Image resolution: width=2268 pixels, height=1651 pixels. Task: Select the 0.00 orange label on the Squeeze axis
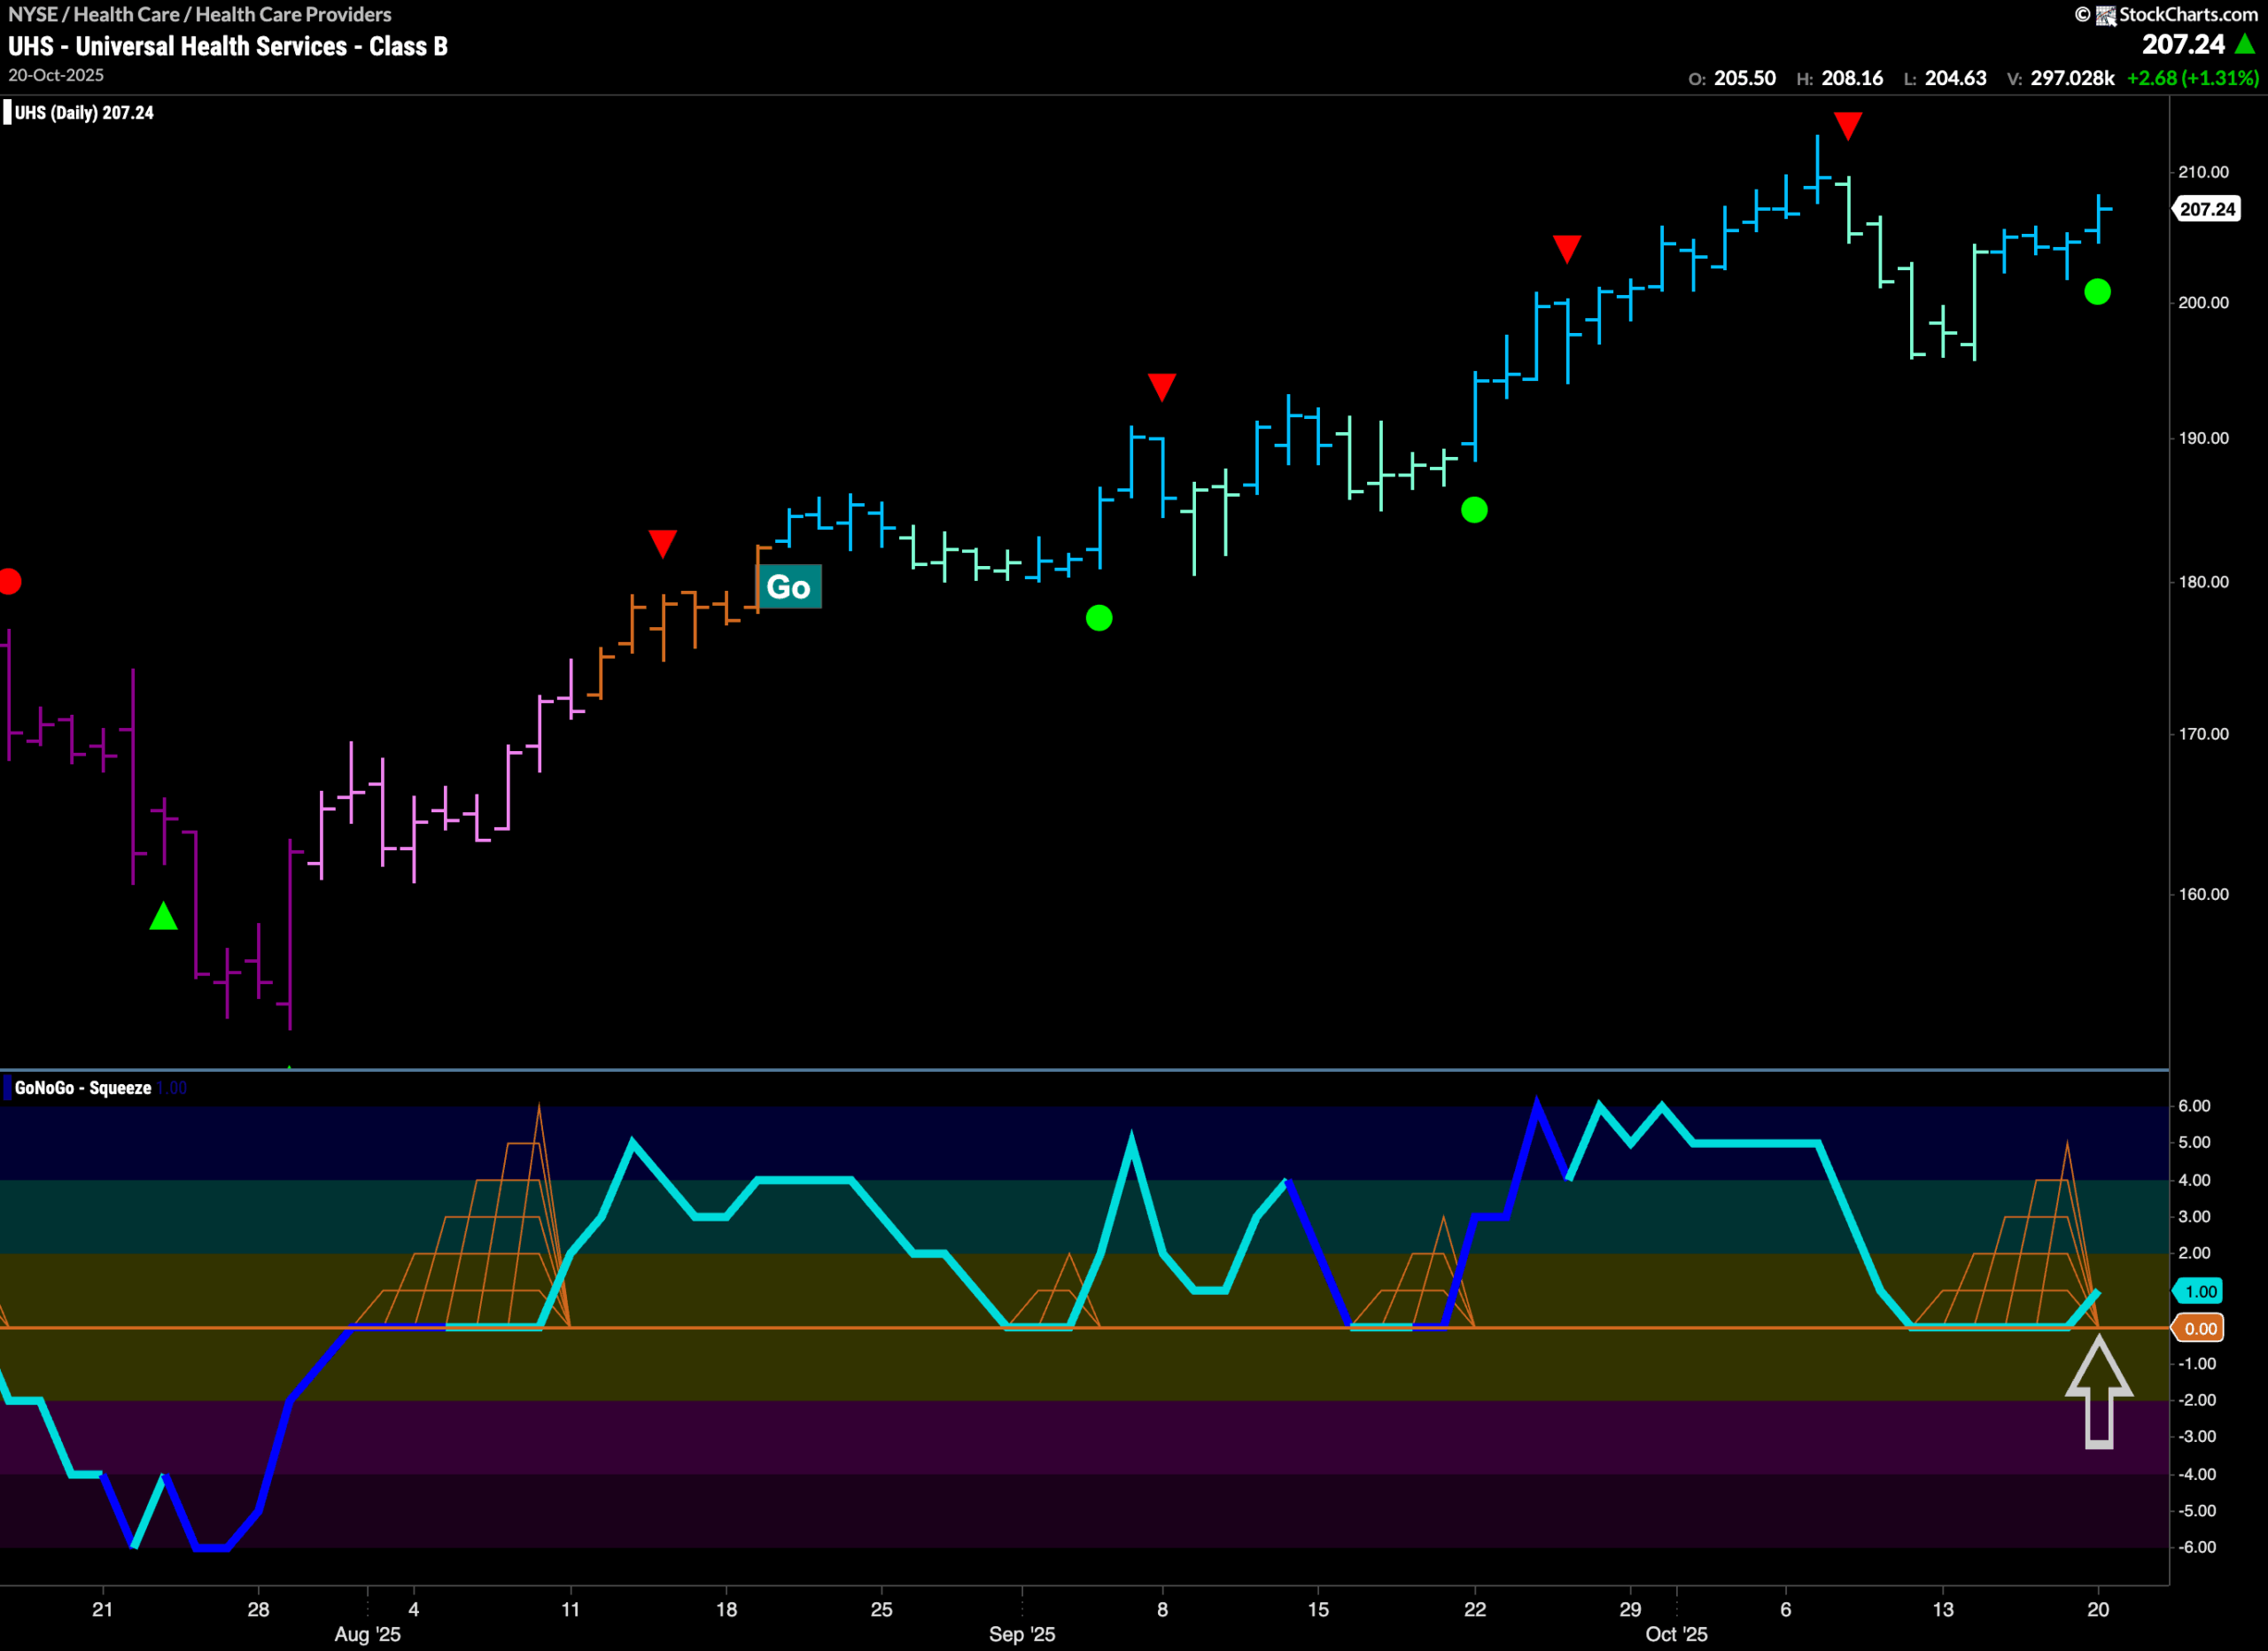pyautogui.click(x=2200, y=1328)
